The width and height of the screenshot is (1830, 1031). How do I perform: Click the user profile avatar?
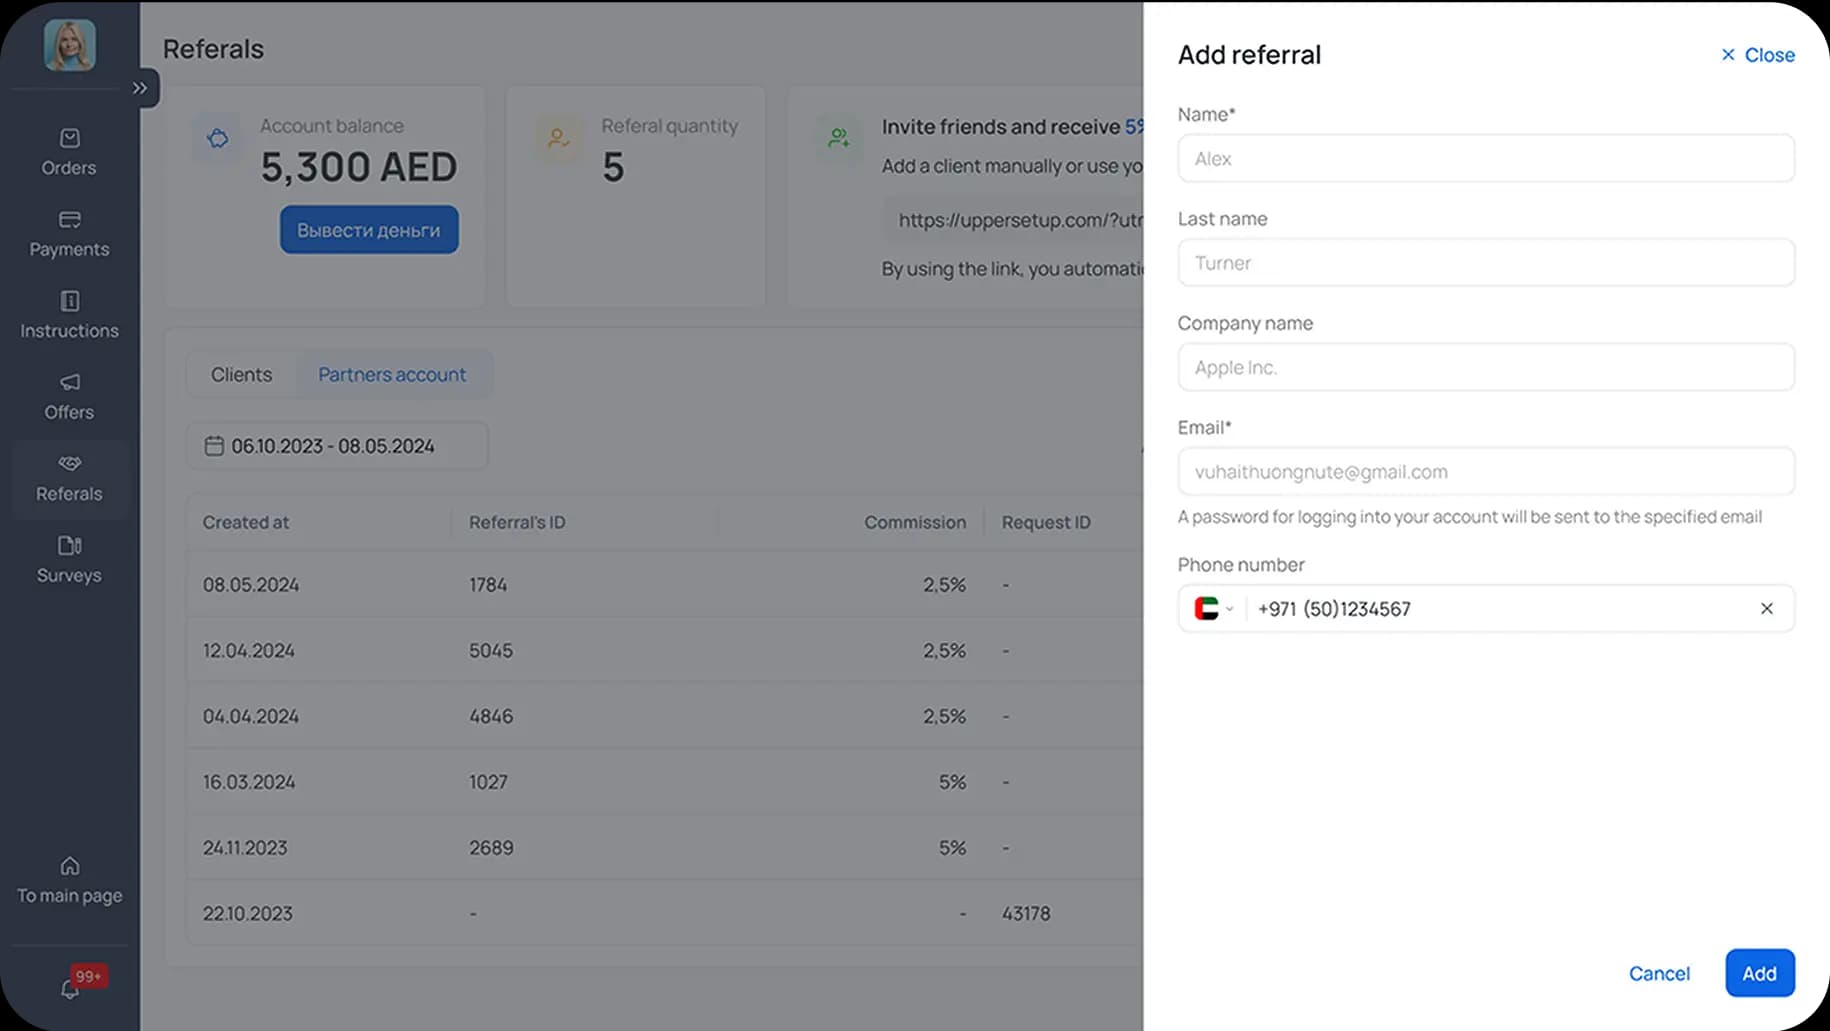coord(69,45)
